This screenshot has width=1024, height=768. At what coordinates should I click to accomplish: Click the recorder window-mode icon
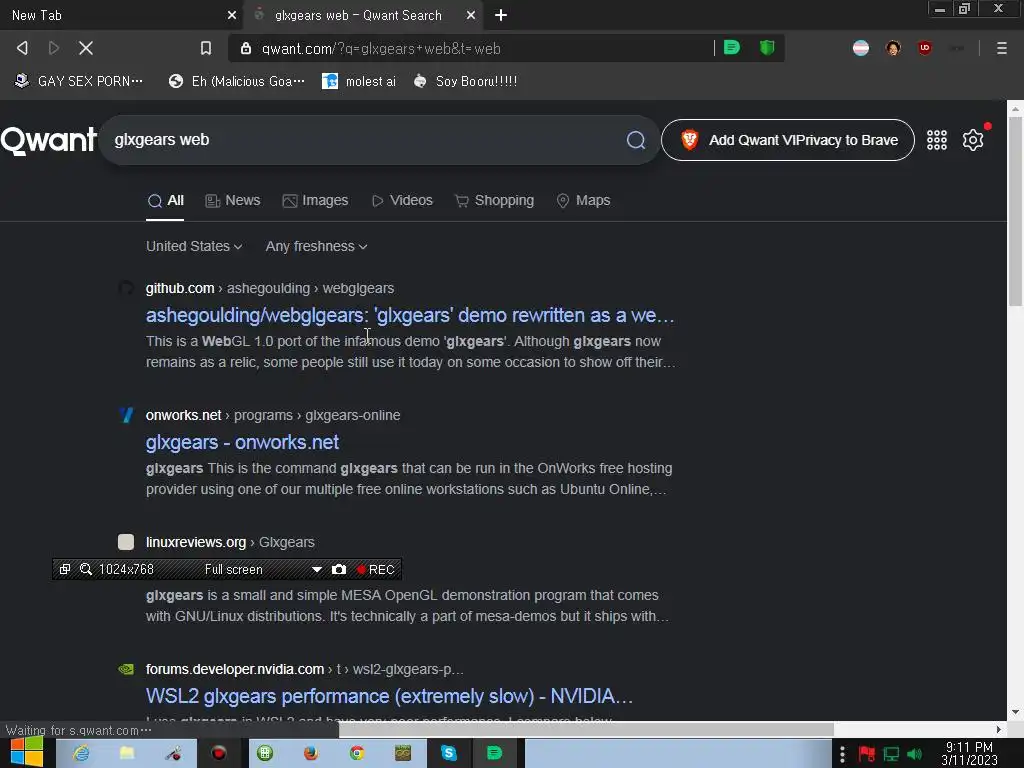point(65,569)
